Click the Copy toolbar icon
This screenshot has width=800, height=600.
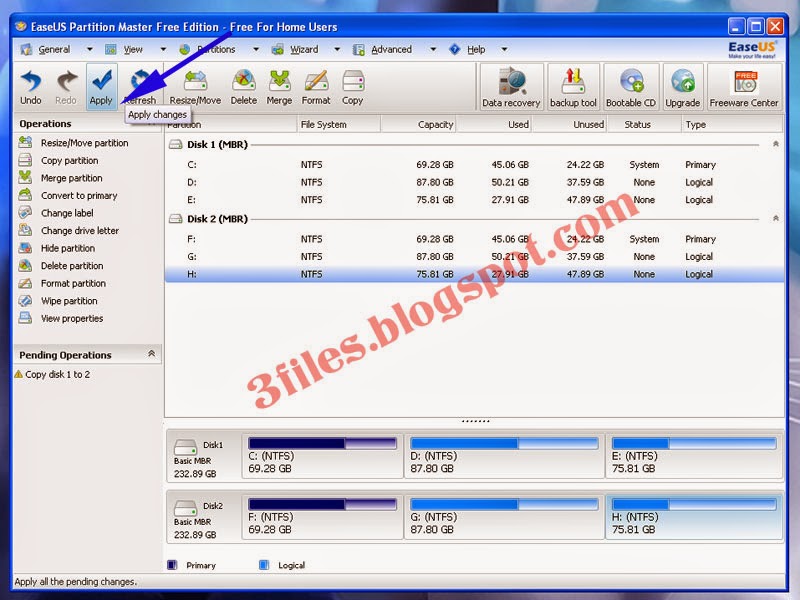pos(353,87)
